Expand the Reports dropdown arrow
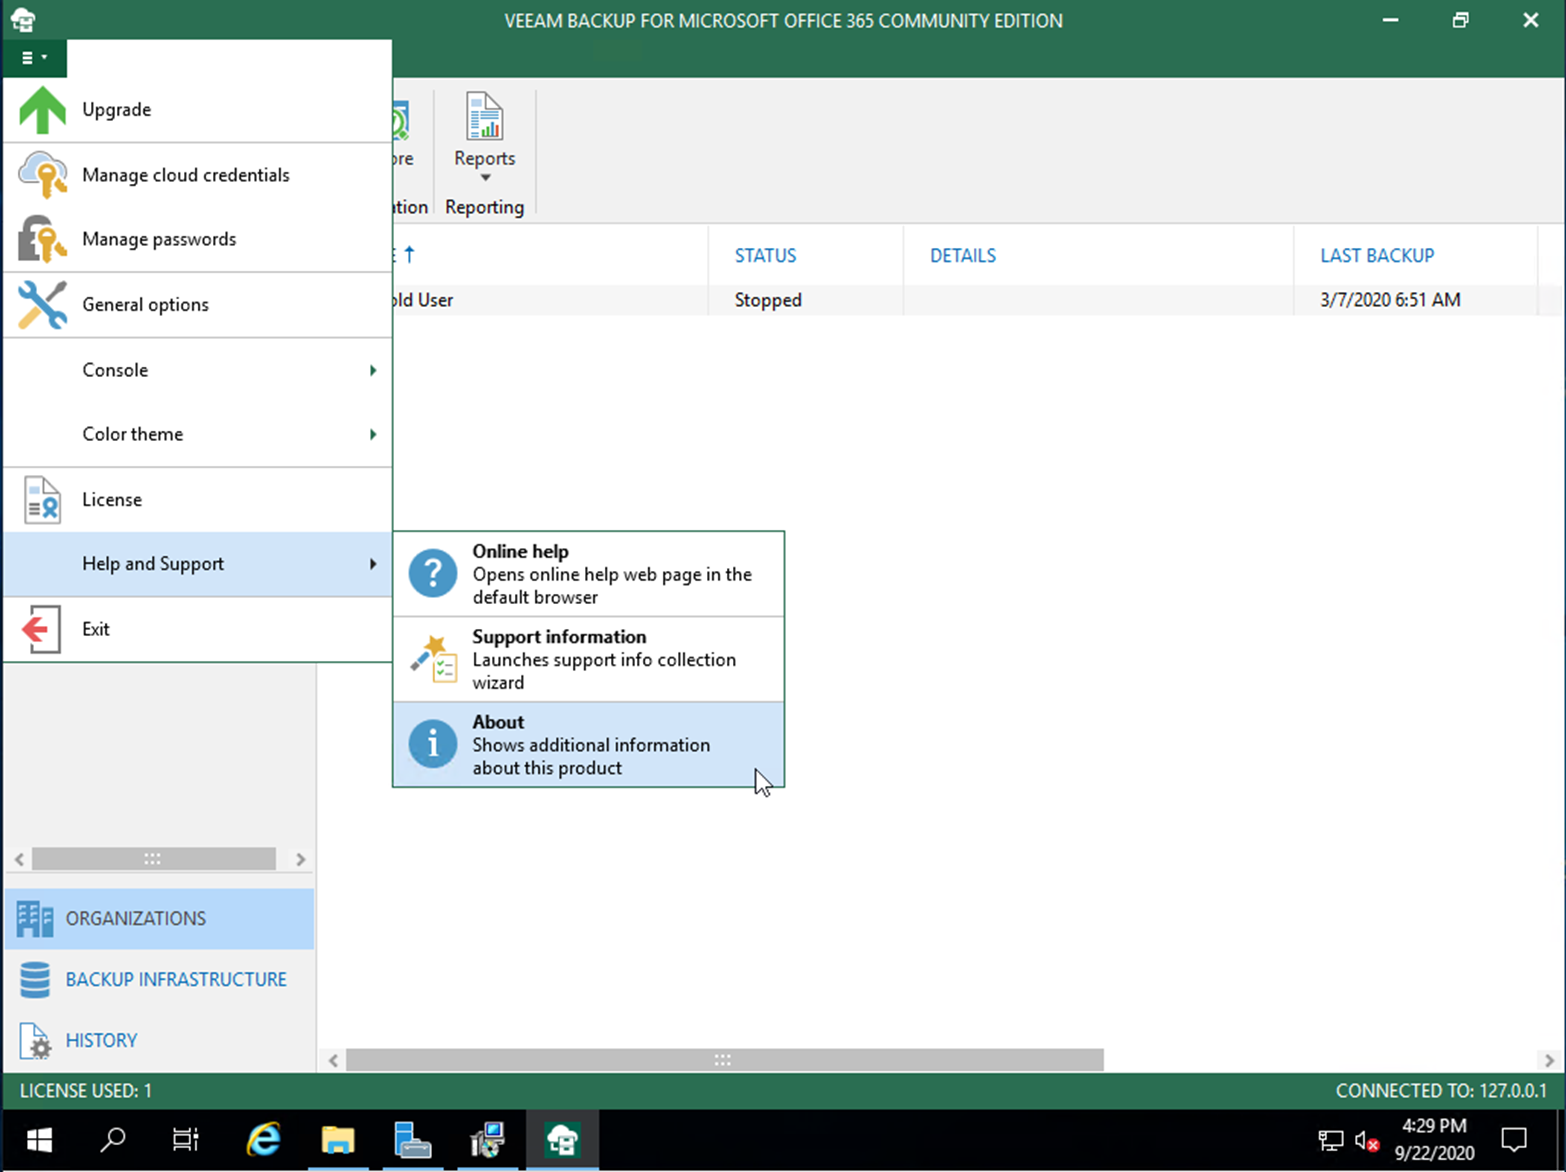 pyautogui.click(x=485, y=178)
